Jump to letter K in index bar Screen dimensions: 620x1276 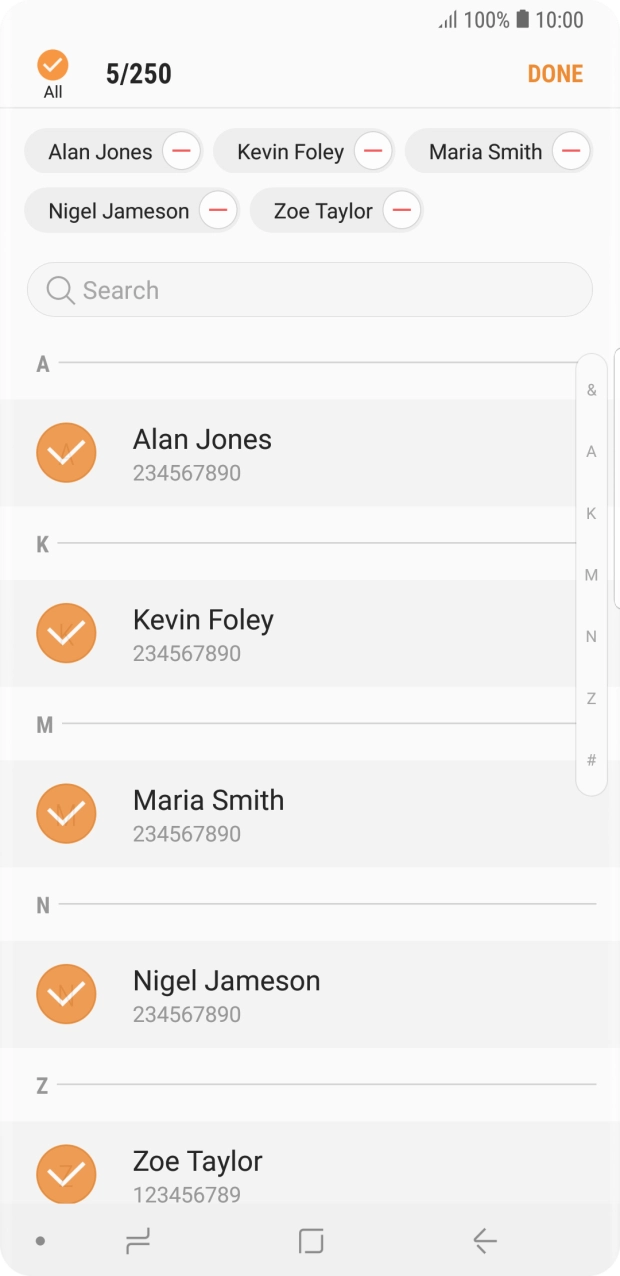pyautogui.click(x=591, y=513)
